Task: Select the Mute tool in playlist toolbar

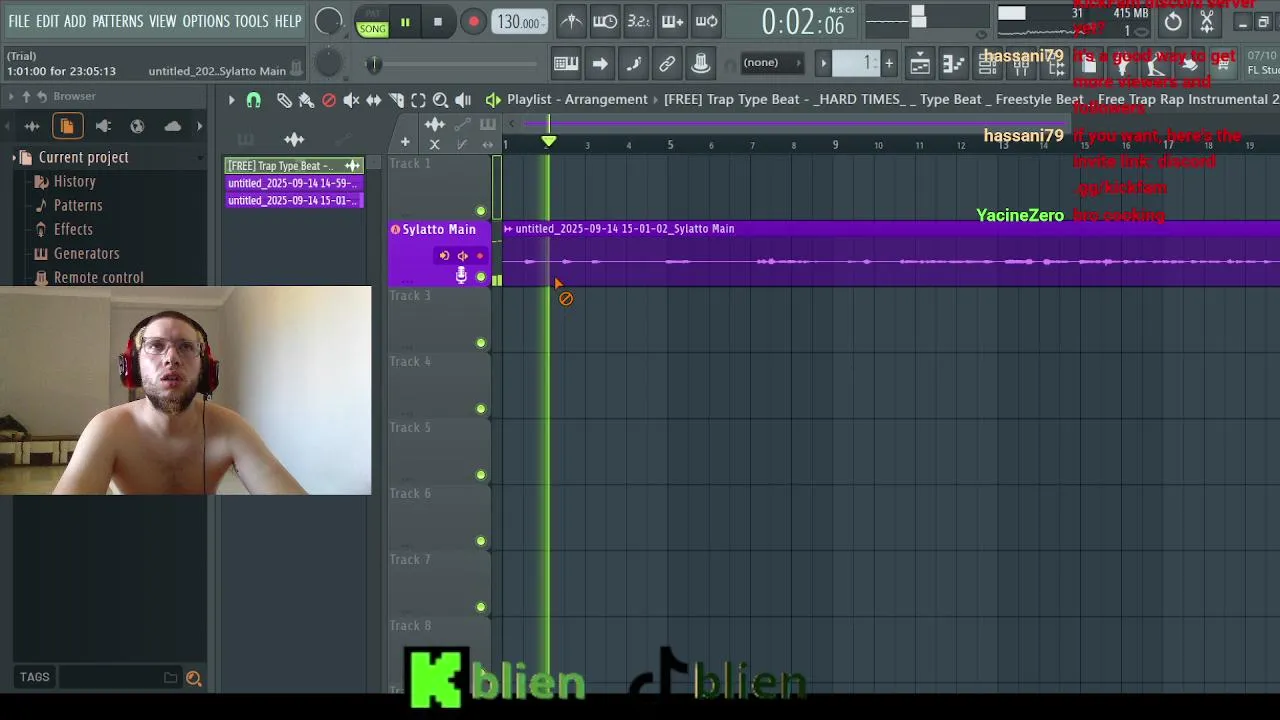Action: pos(351,100)
